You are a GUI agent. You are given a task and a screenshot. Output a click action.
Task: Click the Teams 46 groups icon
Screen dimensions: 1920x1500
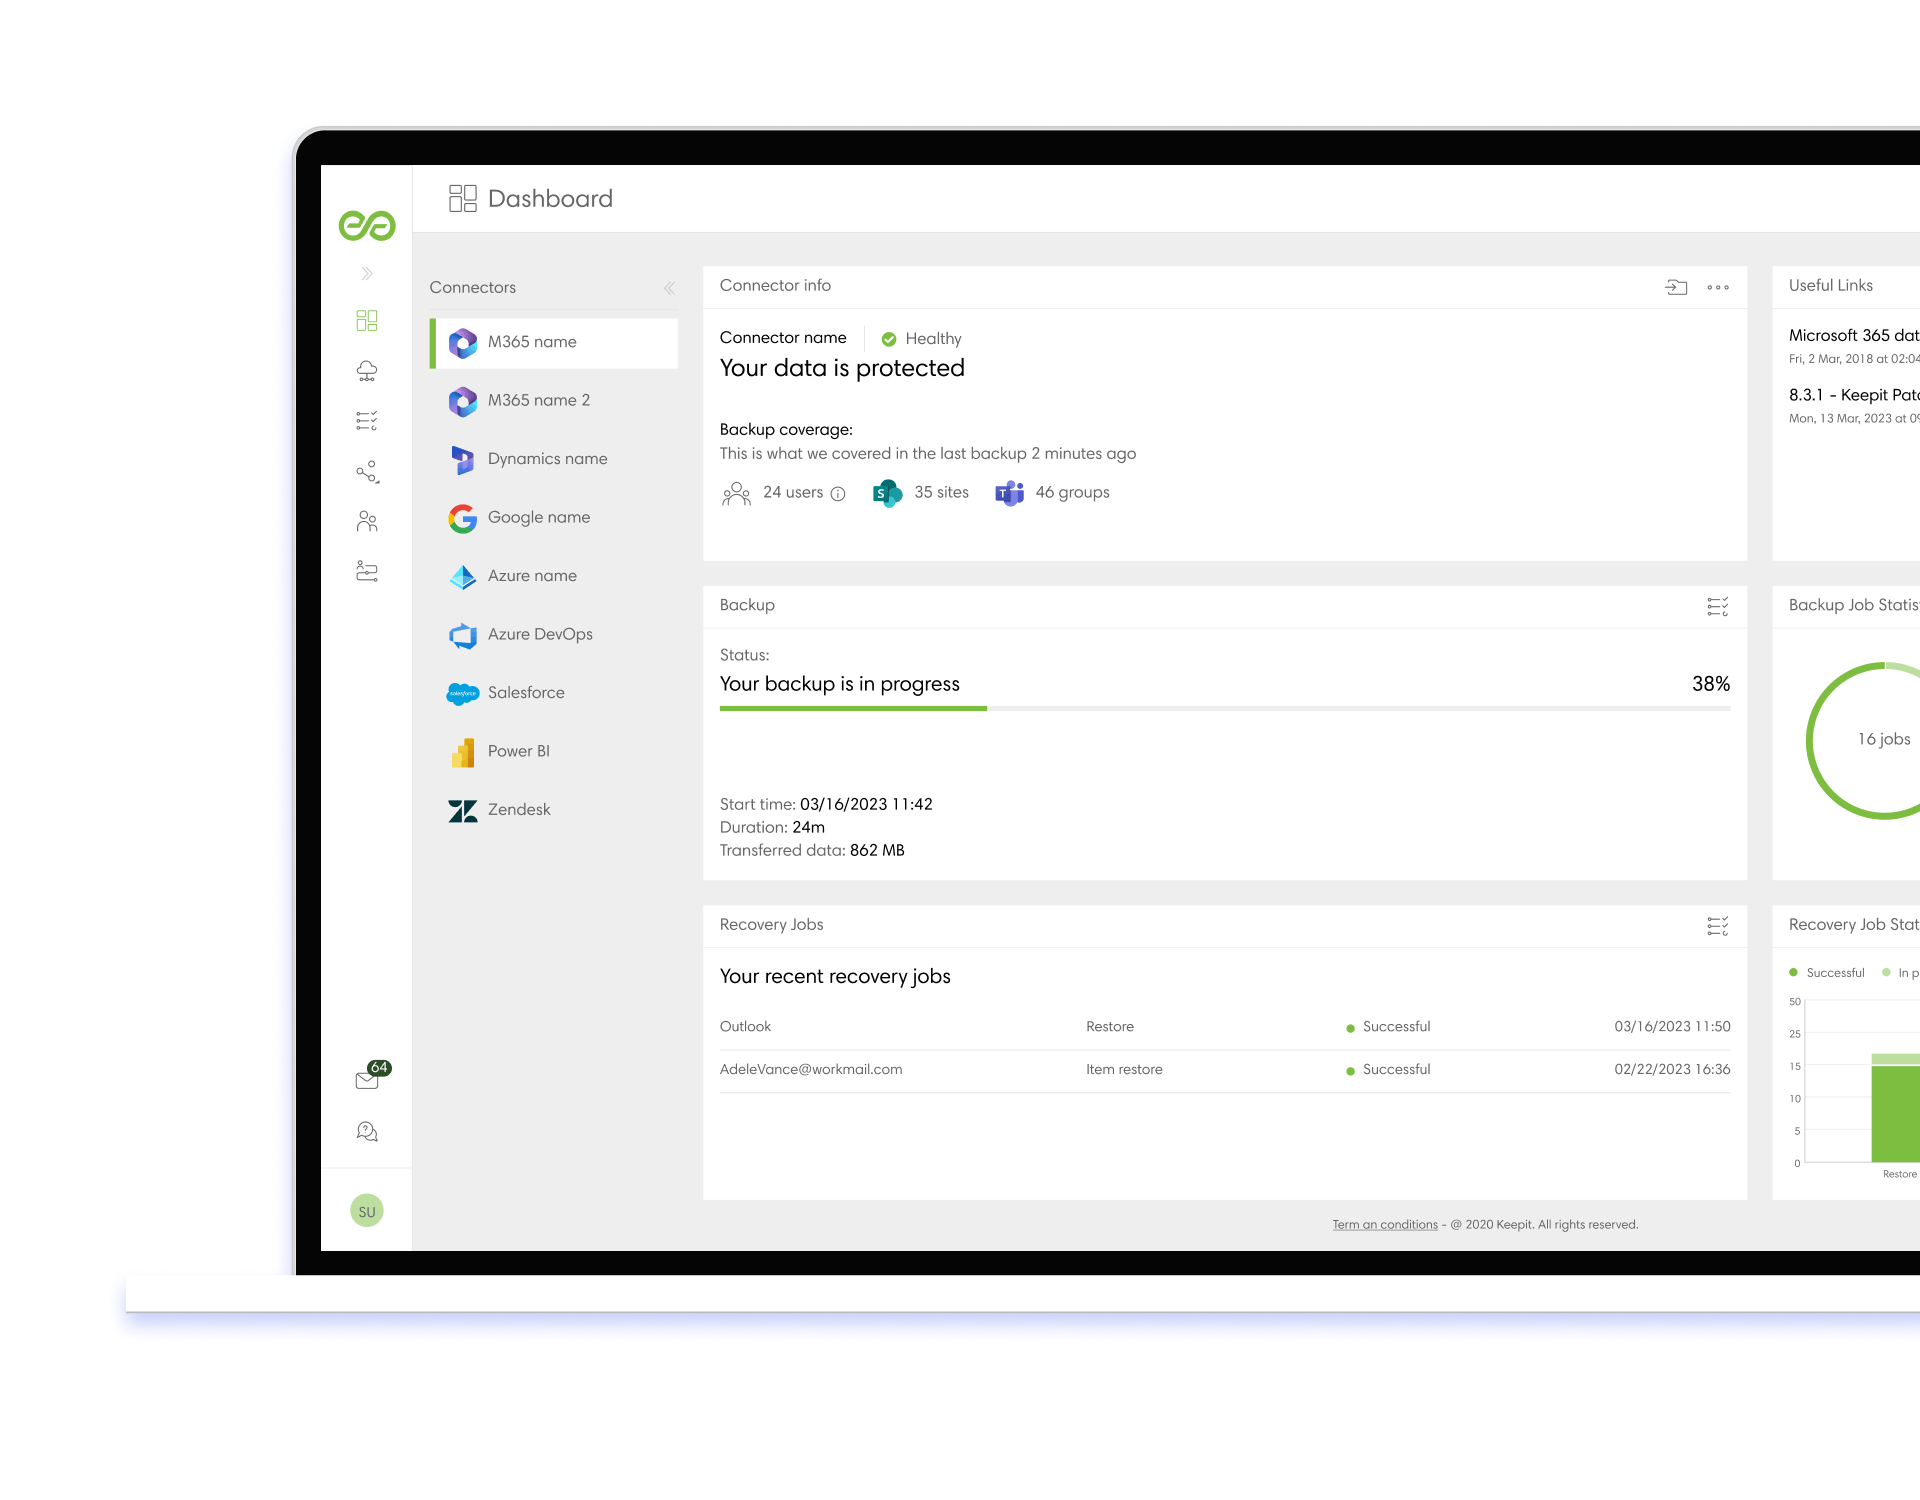[x=1010, y=493]
